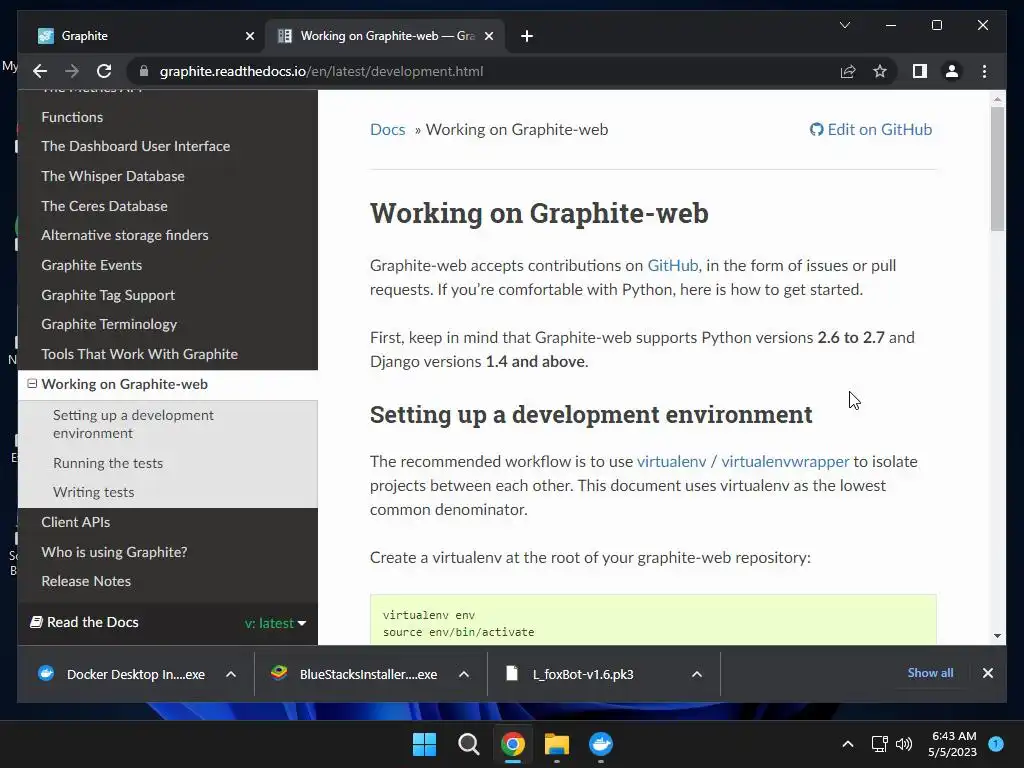Close the Graphite tab
Viewport: 1024px width, 768px height.
click(249, 36)
